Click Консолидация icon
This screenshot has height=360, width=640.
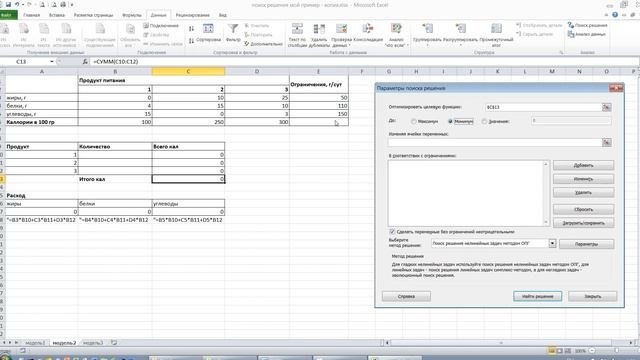click(368, 29)
